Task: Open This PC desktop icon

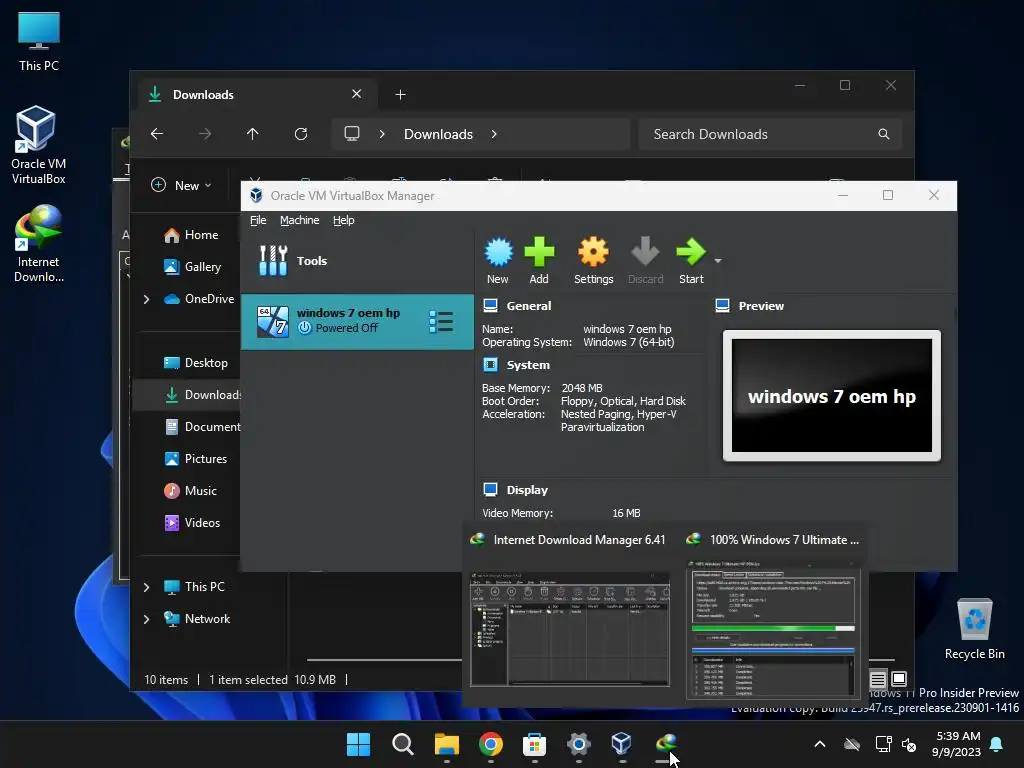Action: tap(39, 42)
